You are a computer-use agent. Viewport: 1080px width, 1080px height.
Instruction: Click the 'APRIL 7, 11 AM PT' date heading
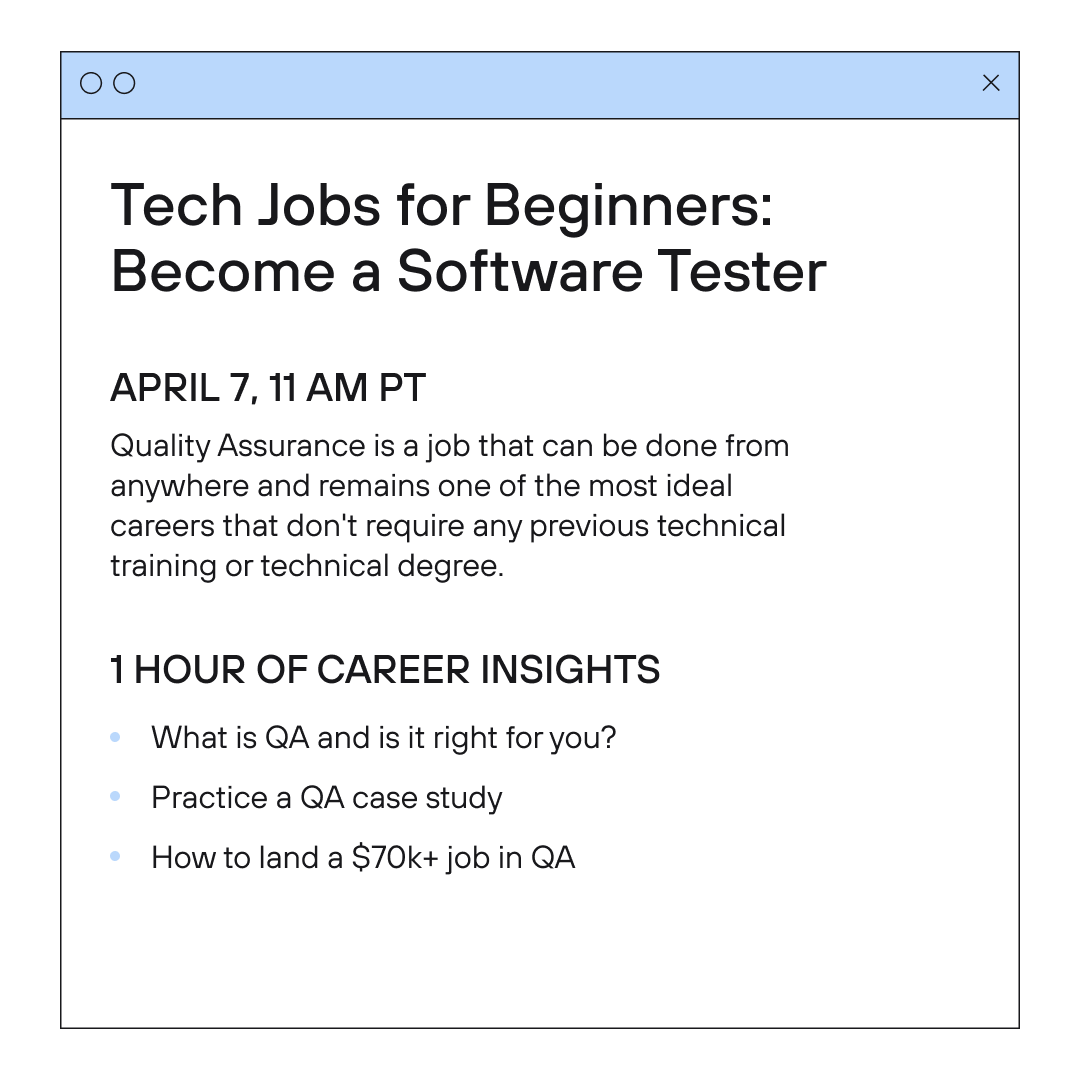(x=268, y=388)
